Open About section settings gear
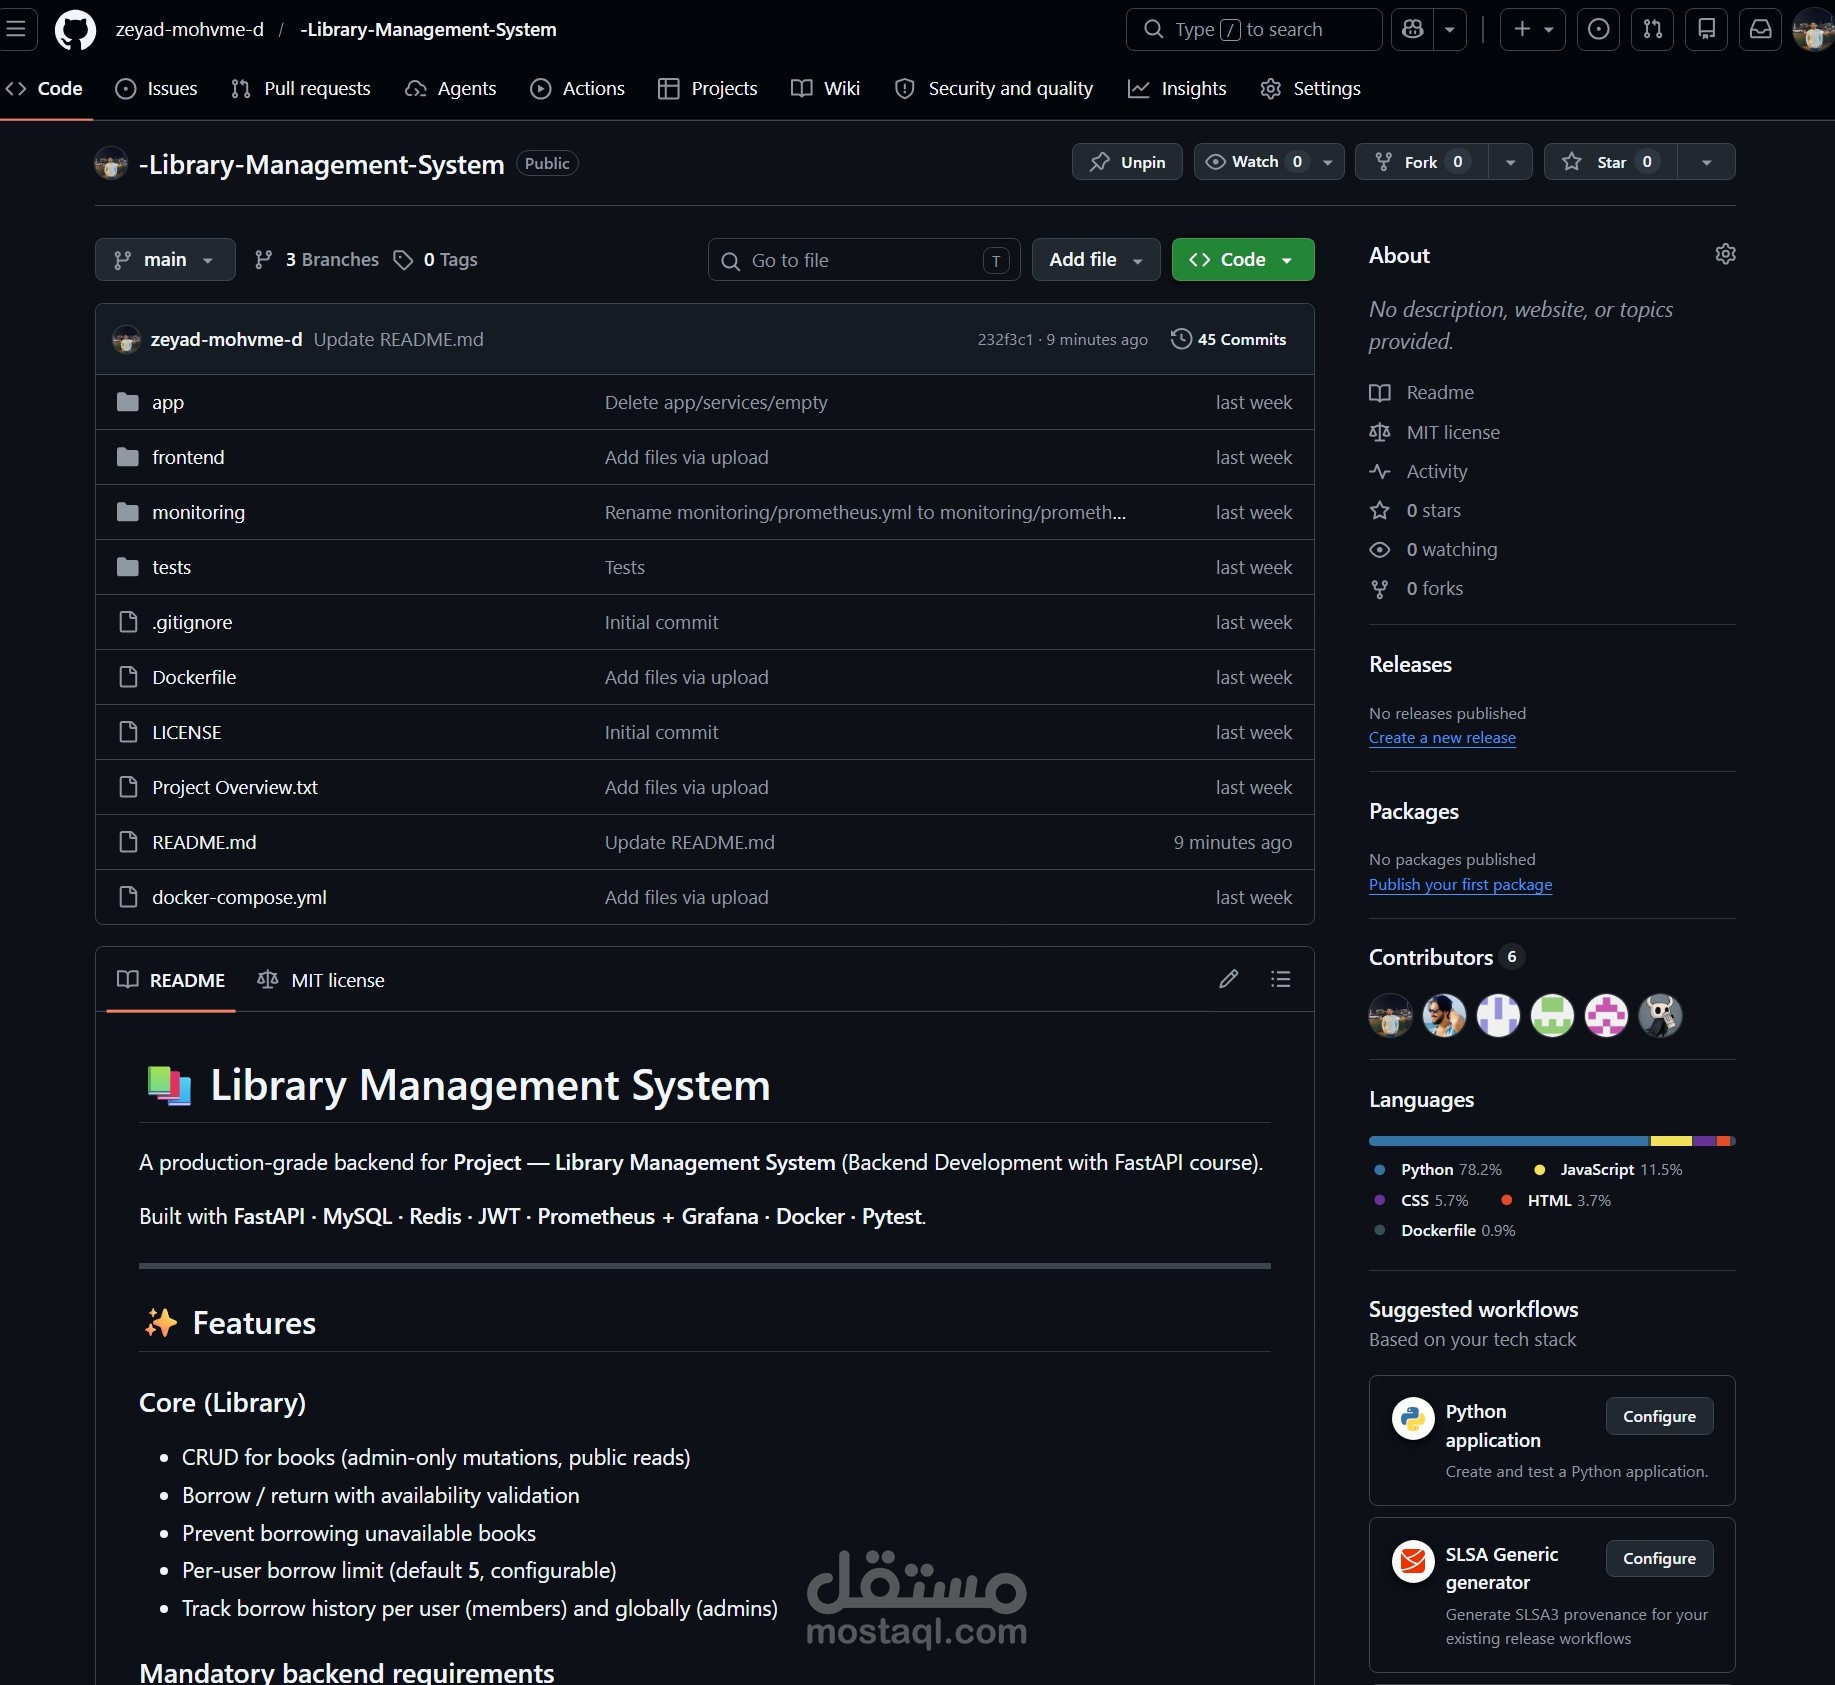 point(1725,254)
